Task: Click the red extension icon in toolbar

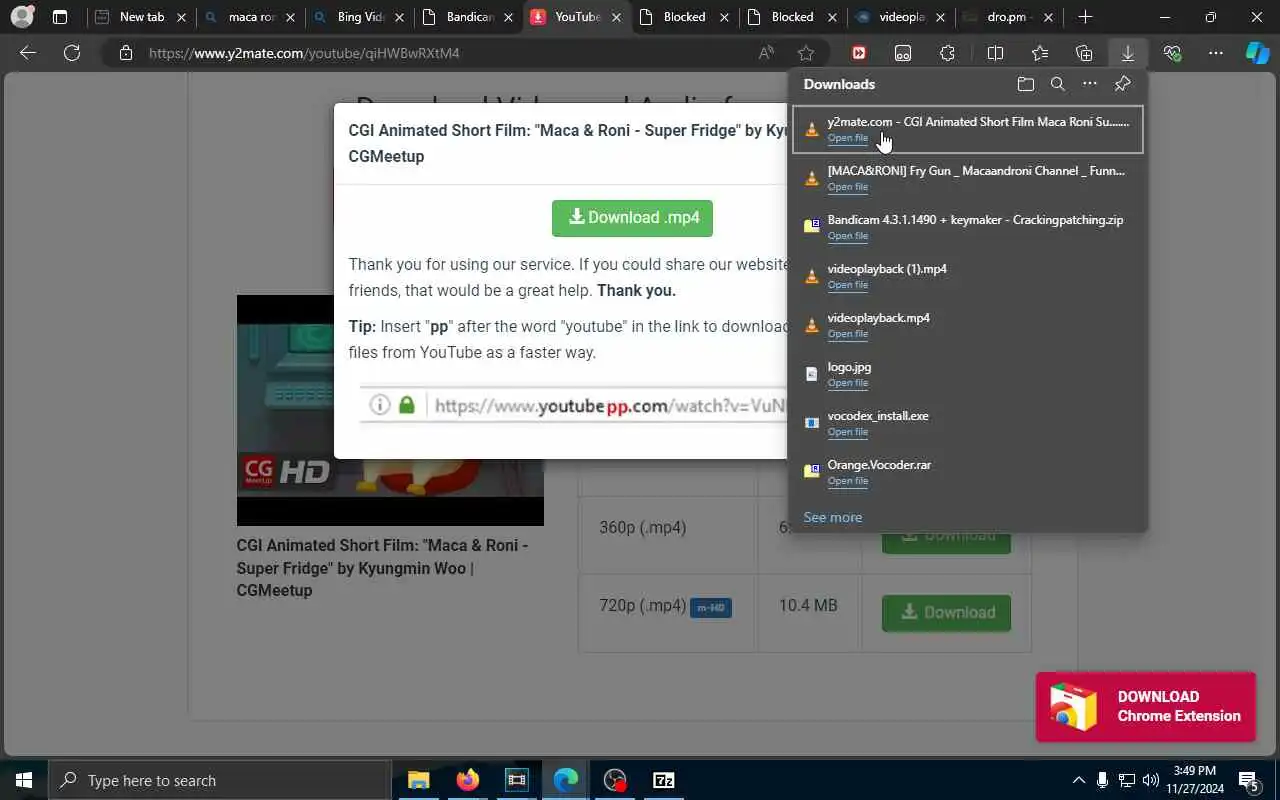Action: [859, 53]
